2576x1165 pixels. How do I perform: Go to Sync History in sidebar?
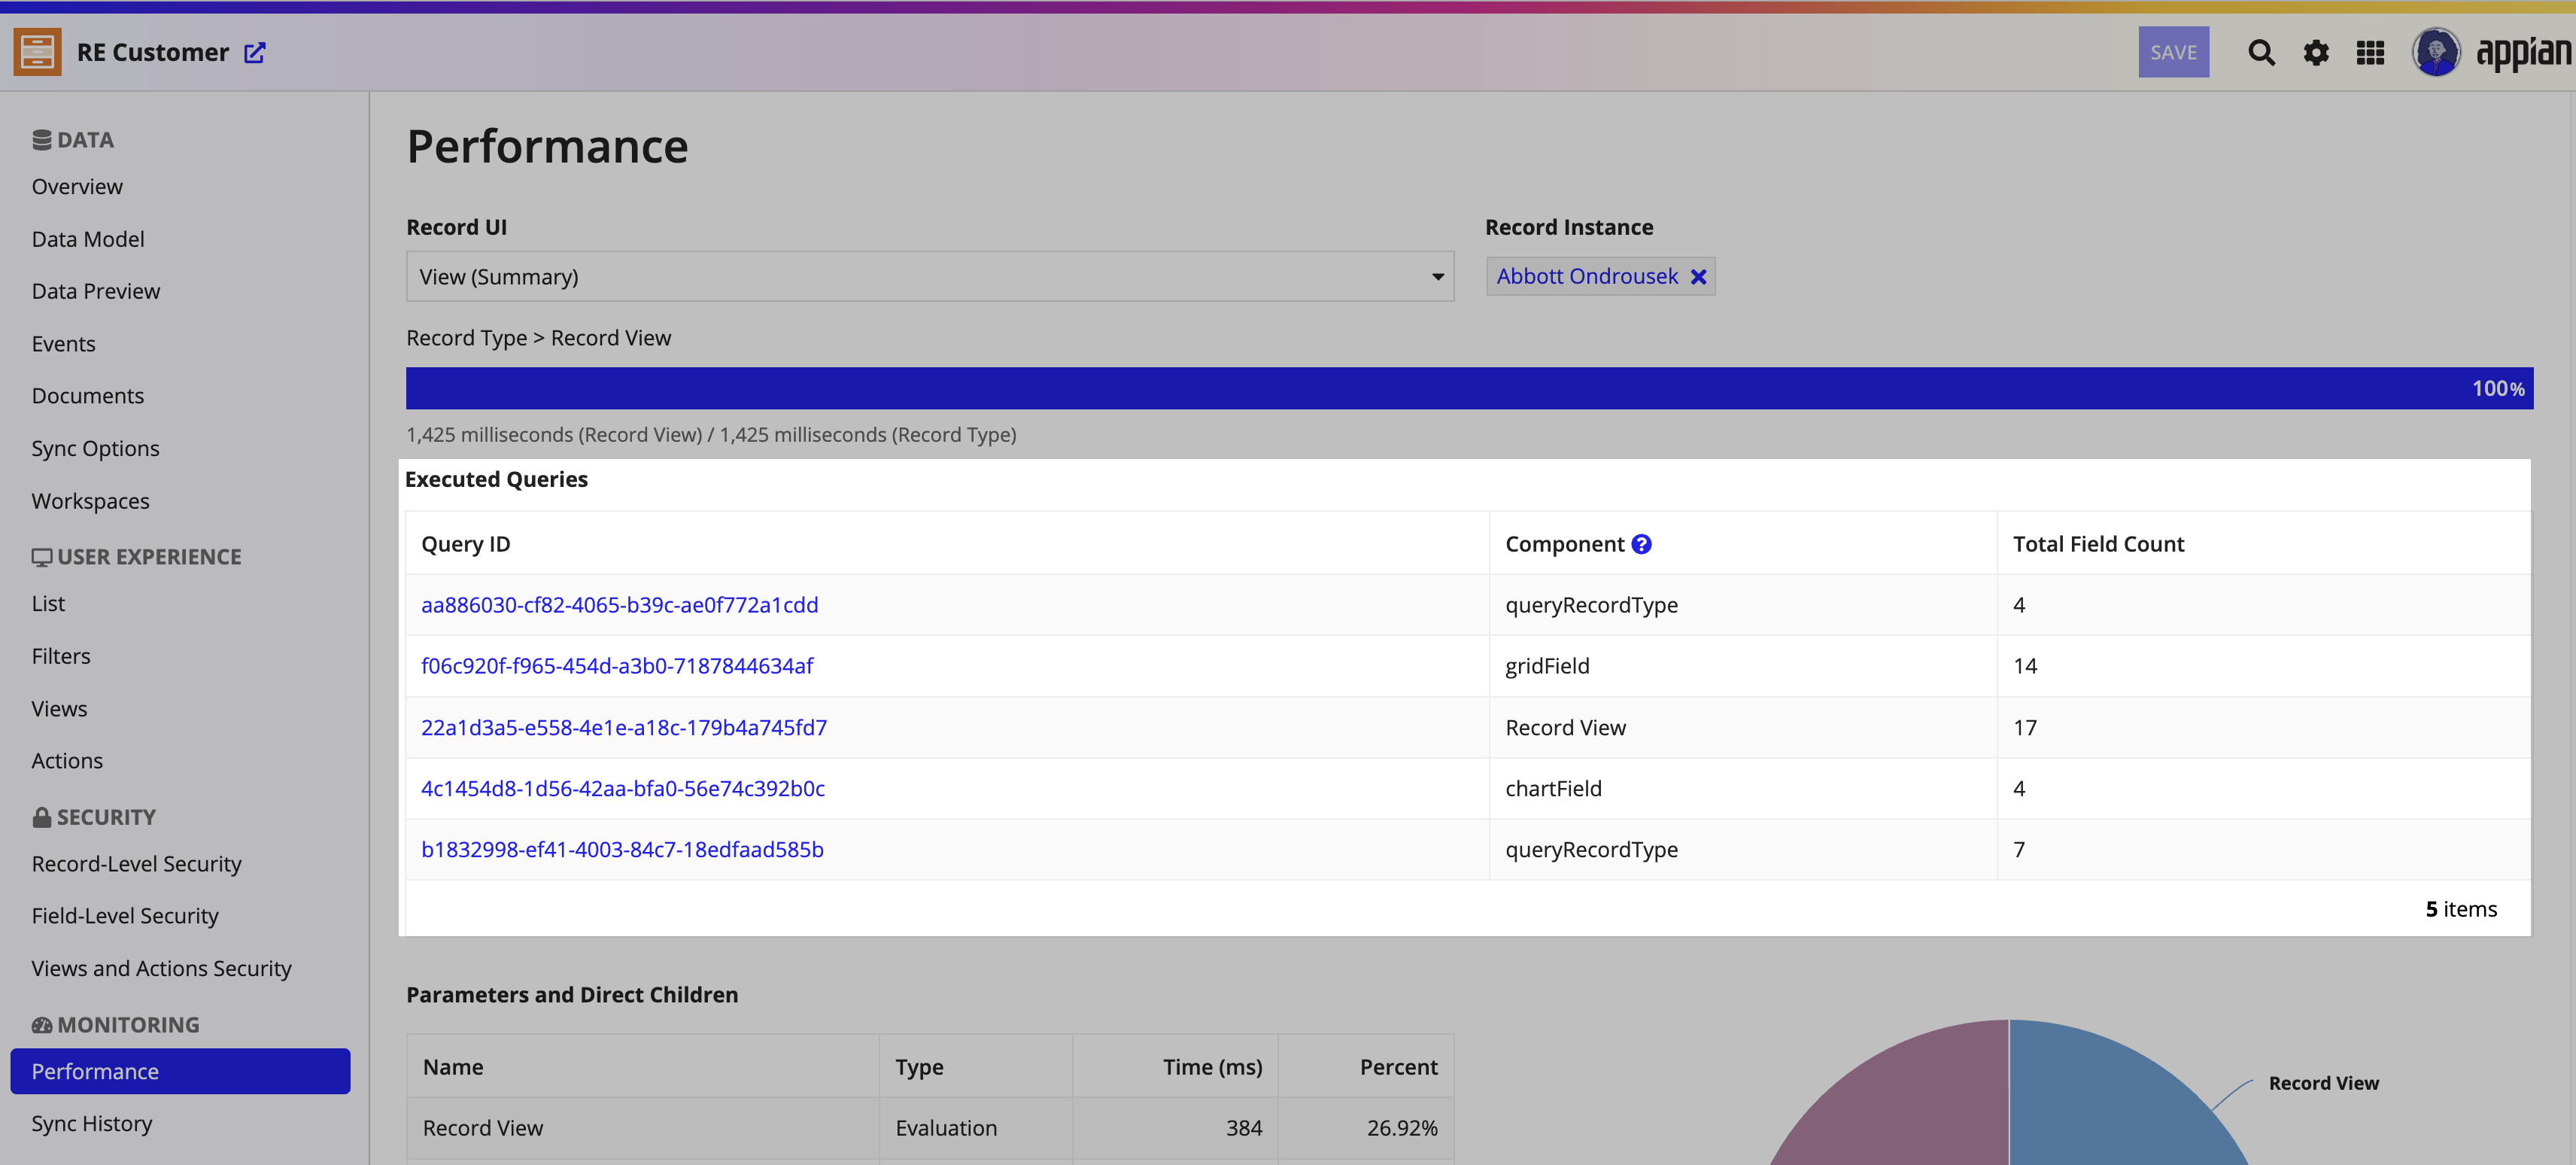tap(92, 1123)
